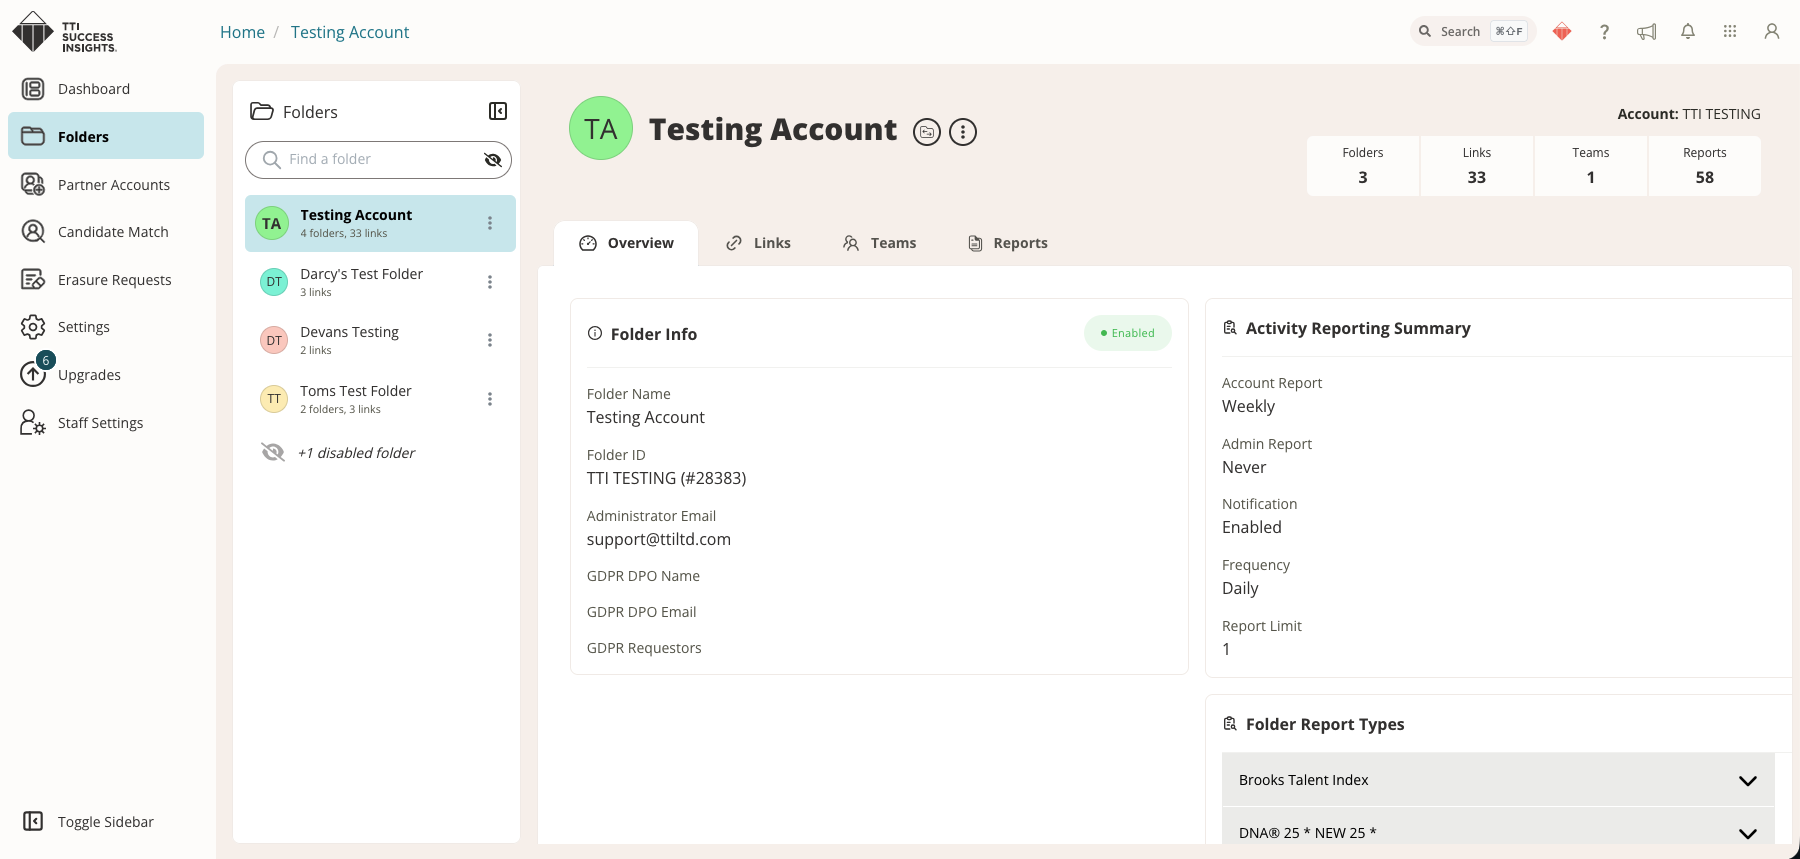Click the Home breadcrumb link
This screenshot has height=859, width=1800.
[242, 32]
